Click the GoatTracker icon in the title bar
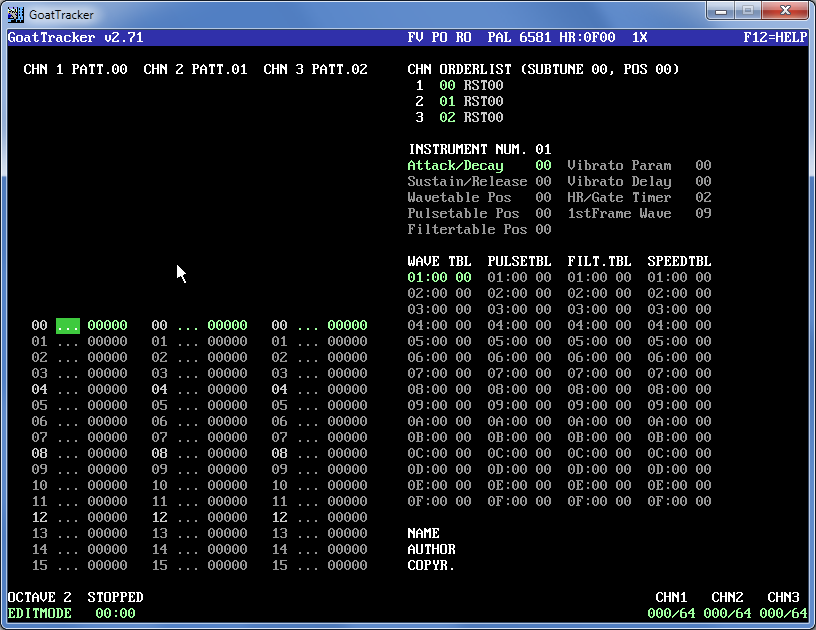 click(16, 12)
